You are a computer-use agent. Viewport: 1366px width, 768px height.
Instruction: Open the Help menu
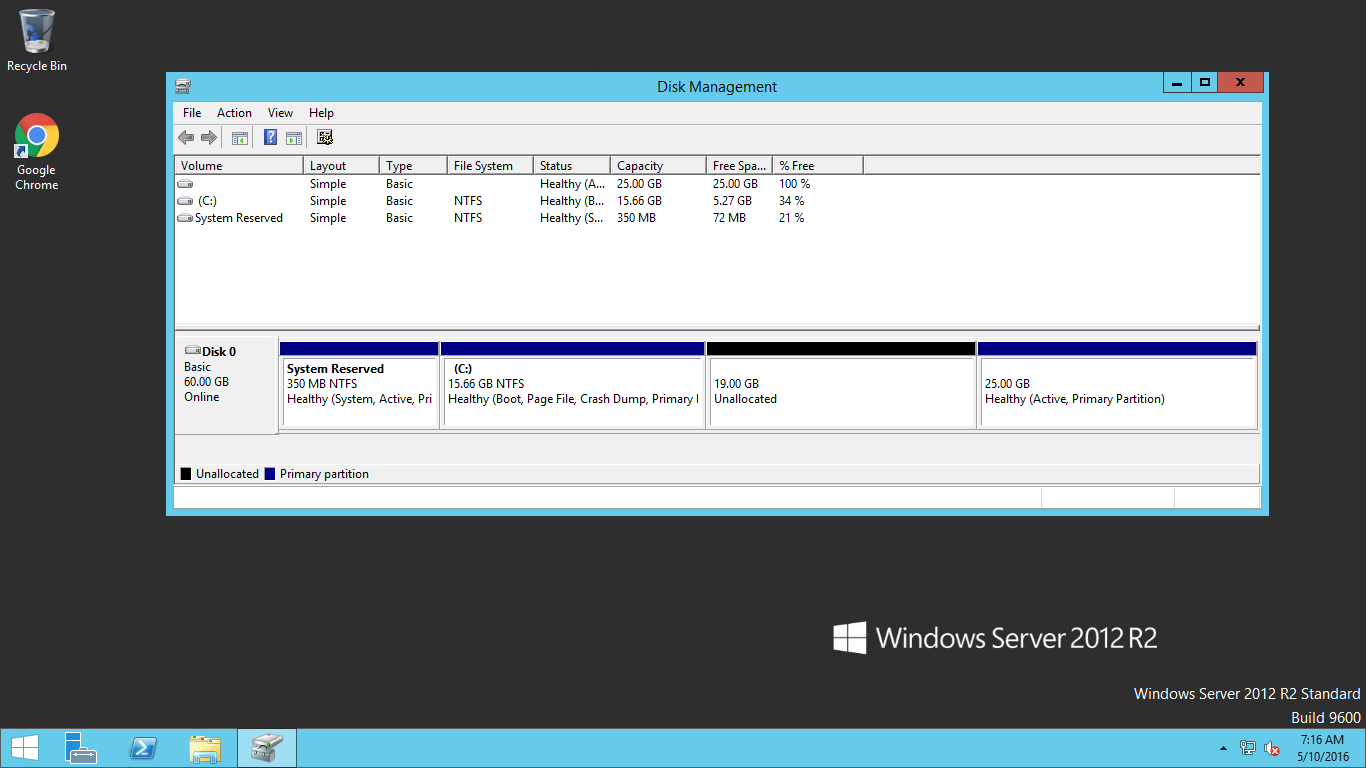pyautogui.click(x=321, y=113)
